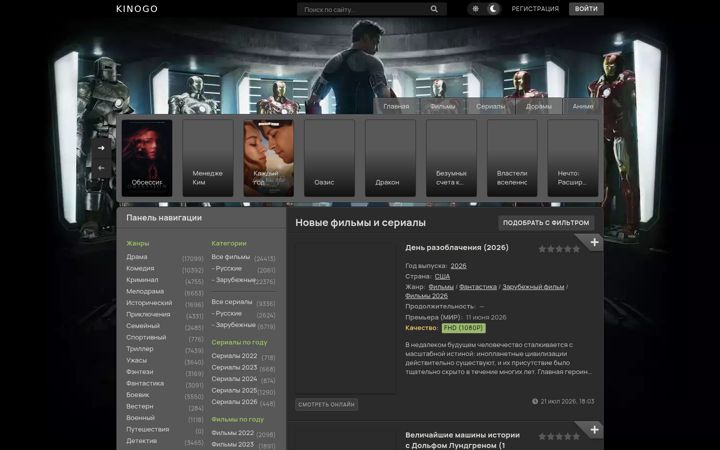Add Величайшие машины истории to bookmarks plus

594,430
